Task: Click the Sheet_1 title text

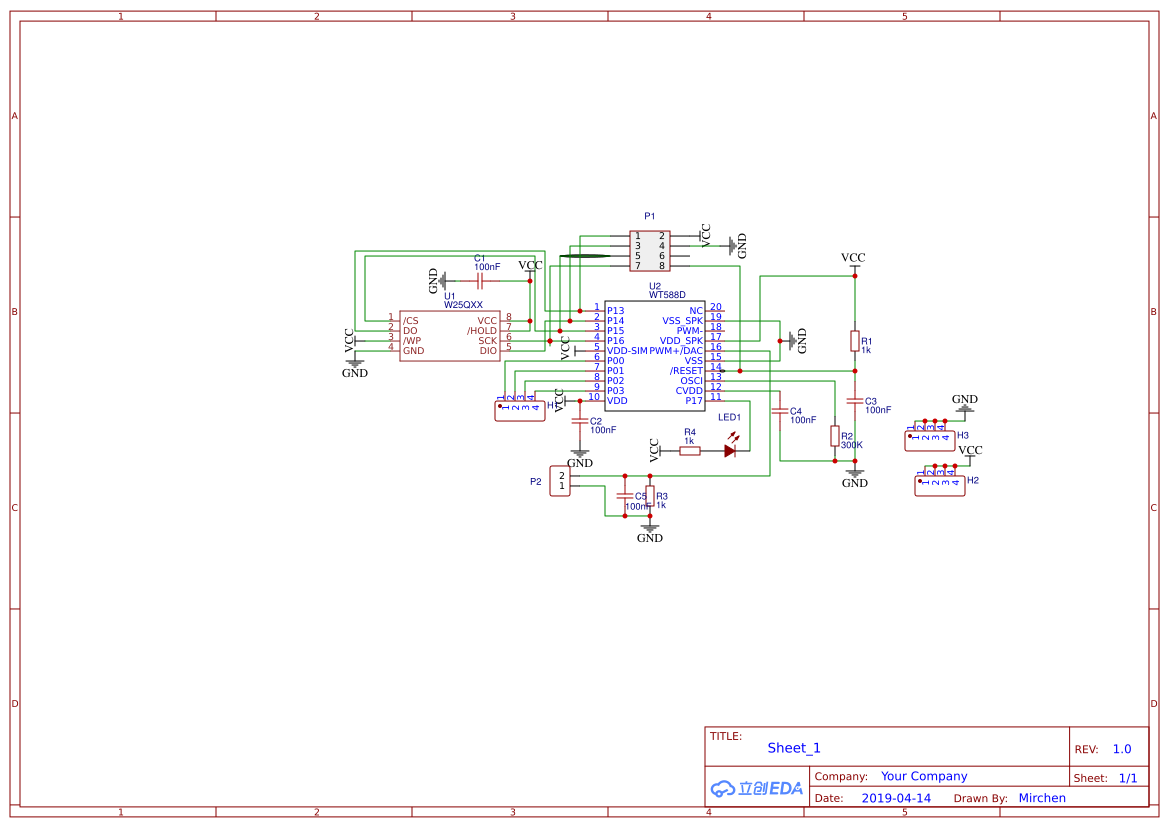Action: [794, 748]
